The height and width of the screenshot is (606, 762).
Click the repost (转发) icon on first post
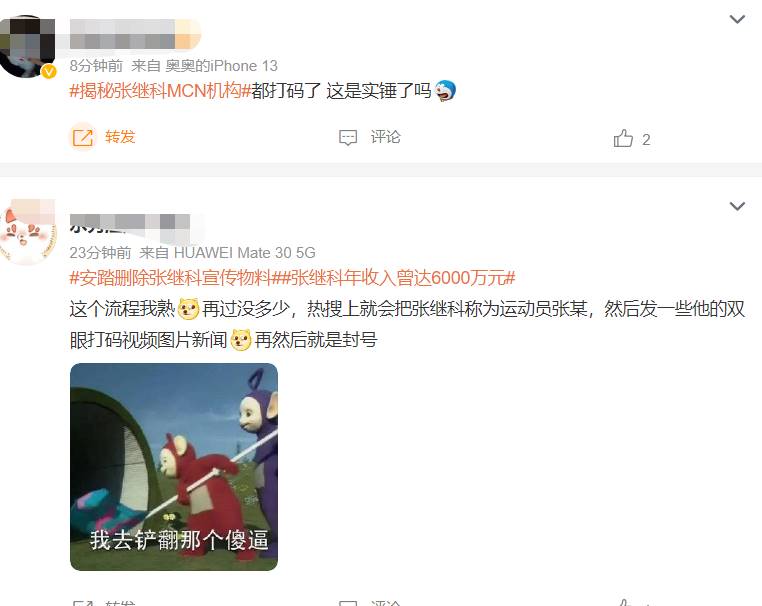point(82,138)
